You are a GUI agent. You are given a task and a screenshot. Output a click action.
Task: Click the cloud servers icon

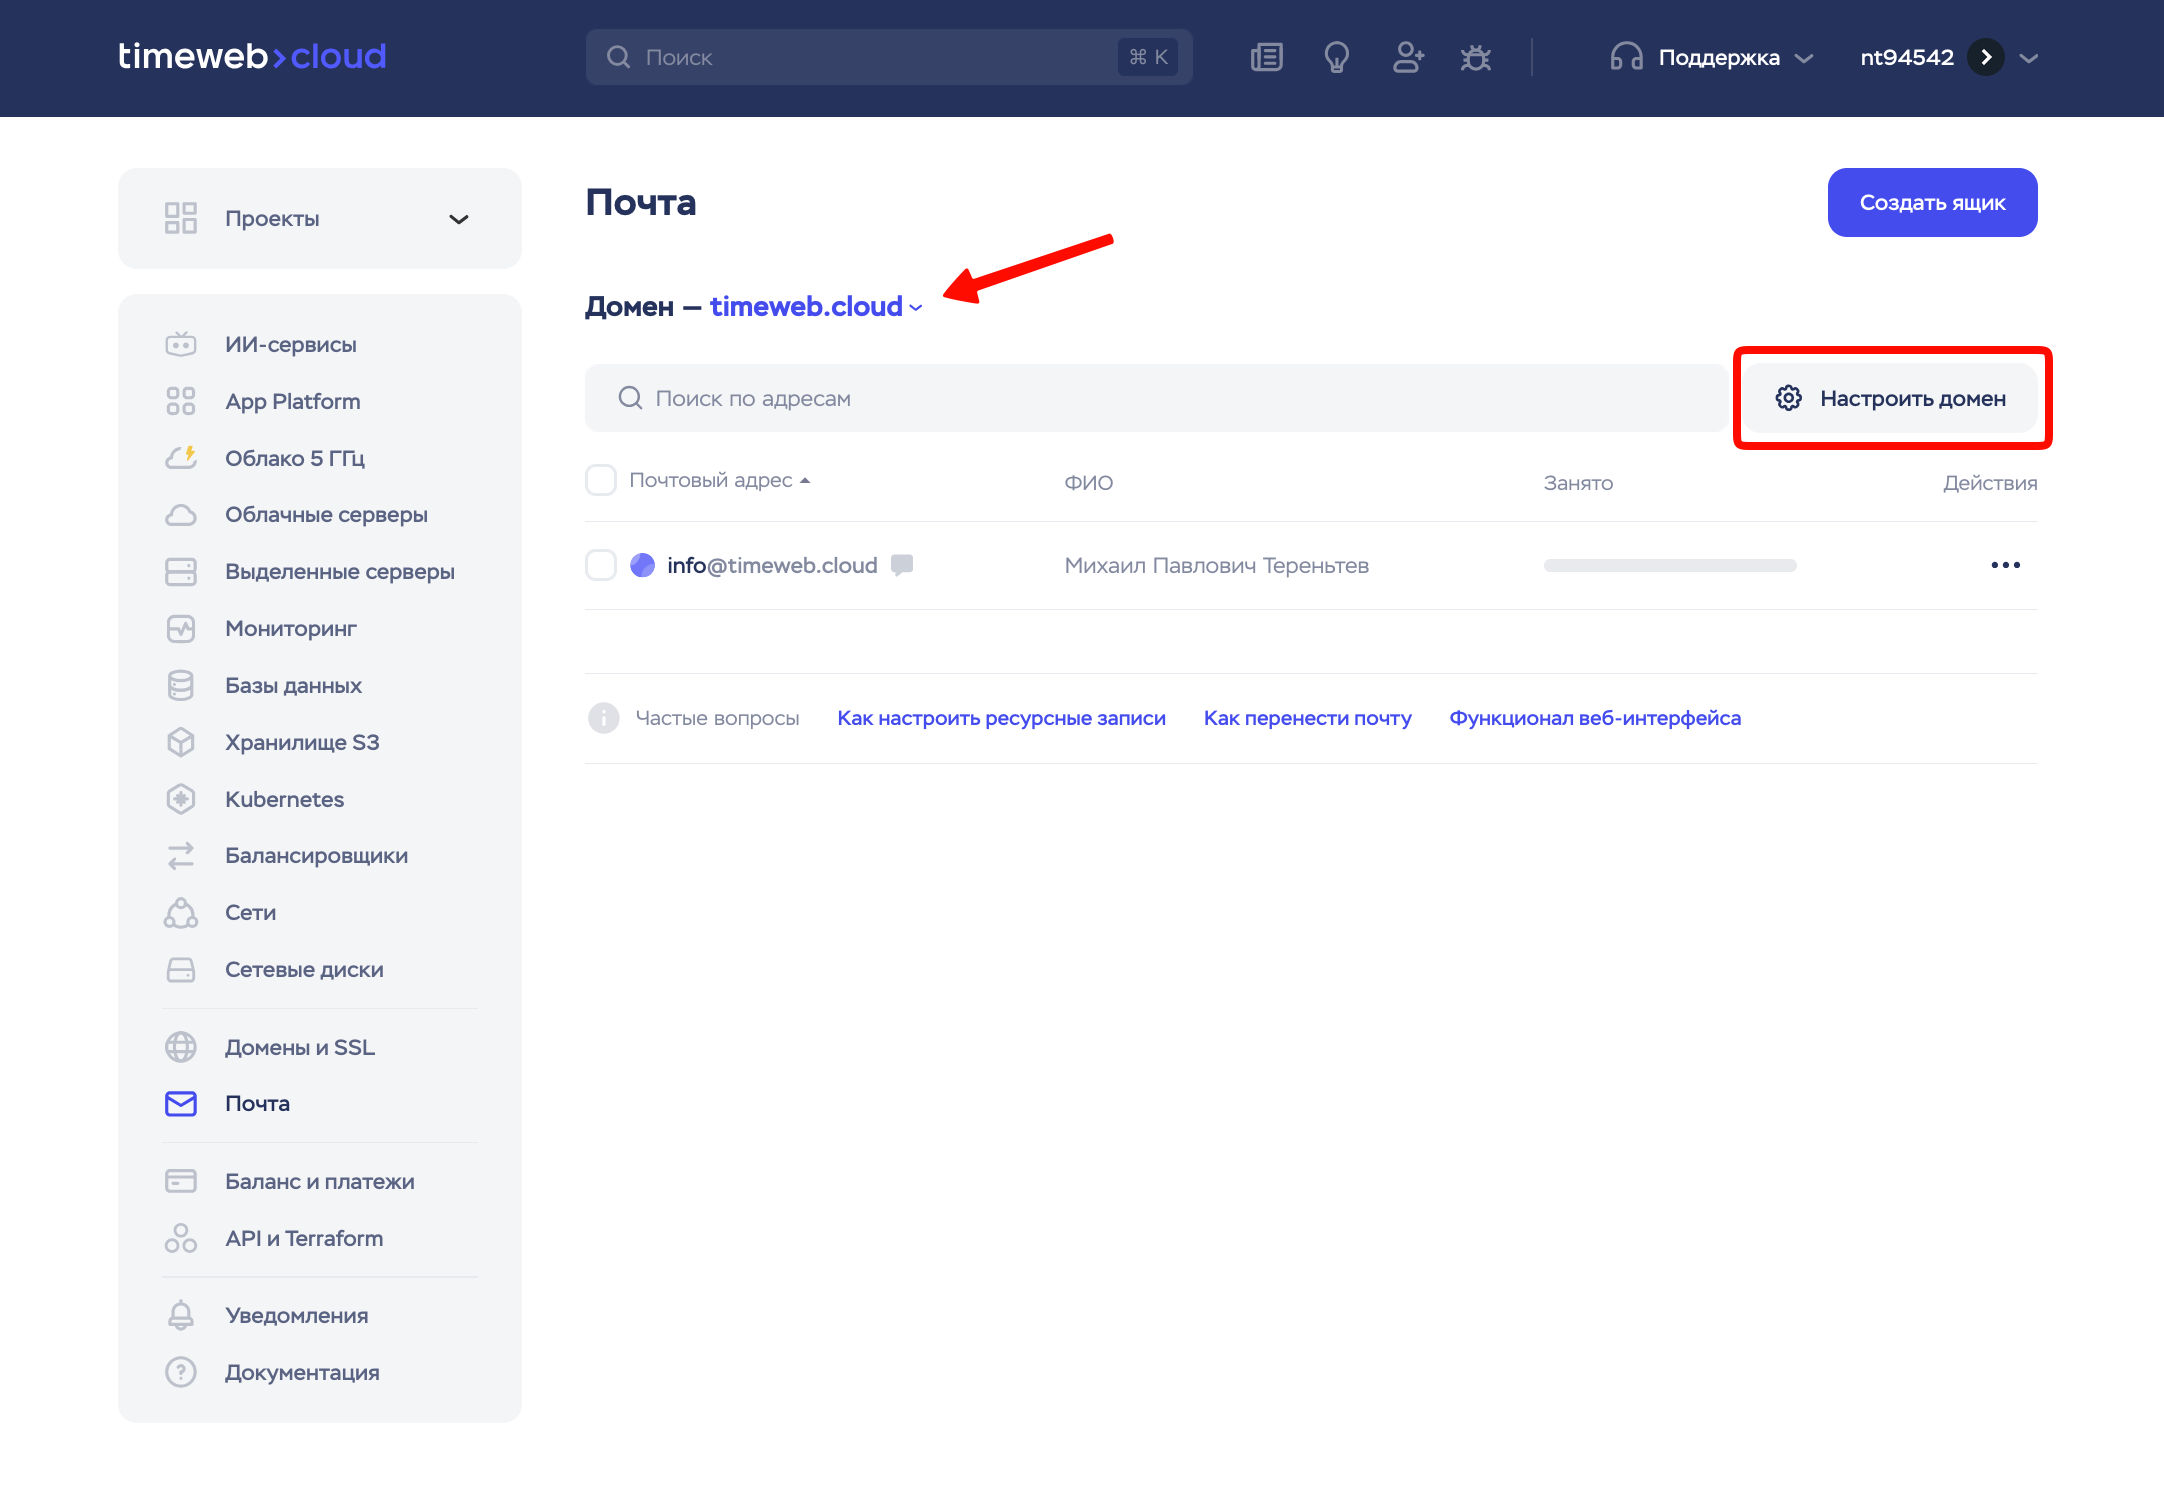click(x=181, y=515)
